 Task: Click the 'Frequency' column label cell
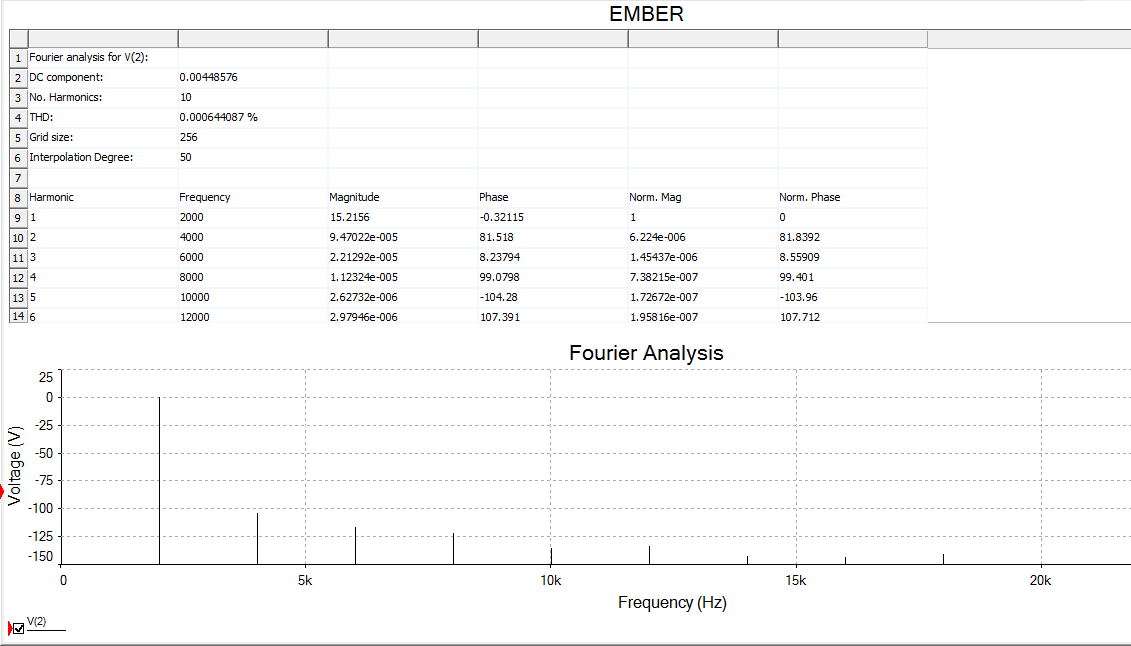(253, 197)
